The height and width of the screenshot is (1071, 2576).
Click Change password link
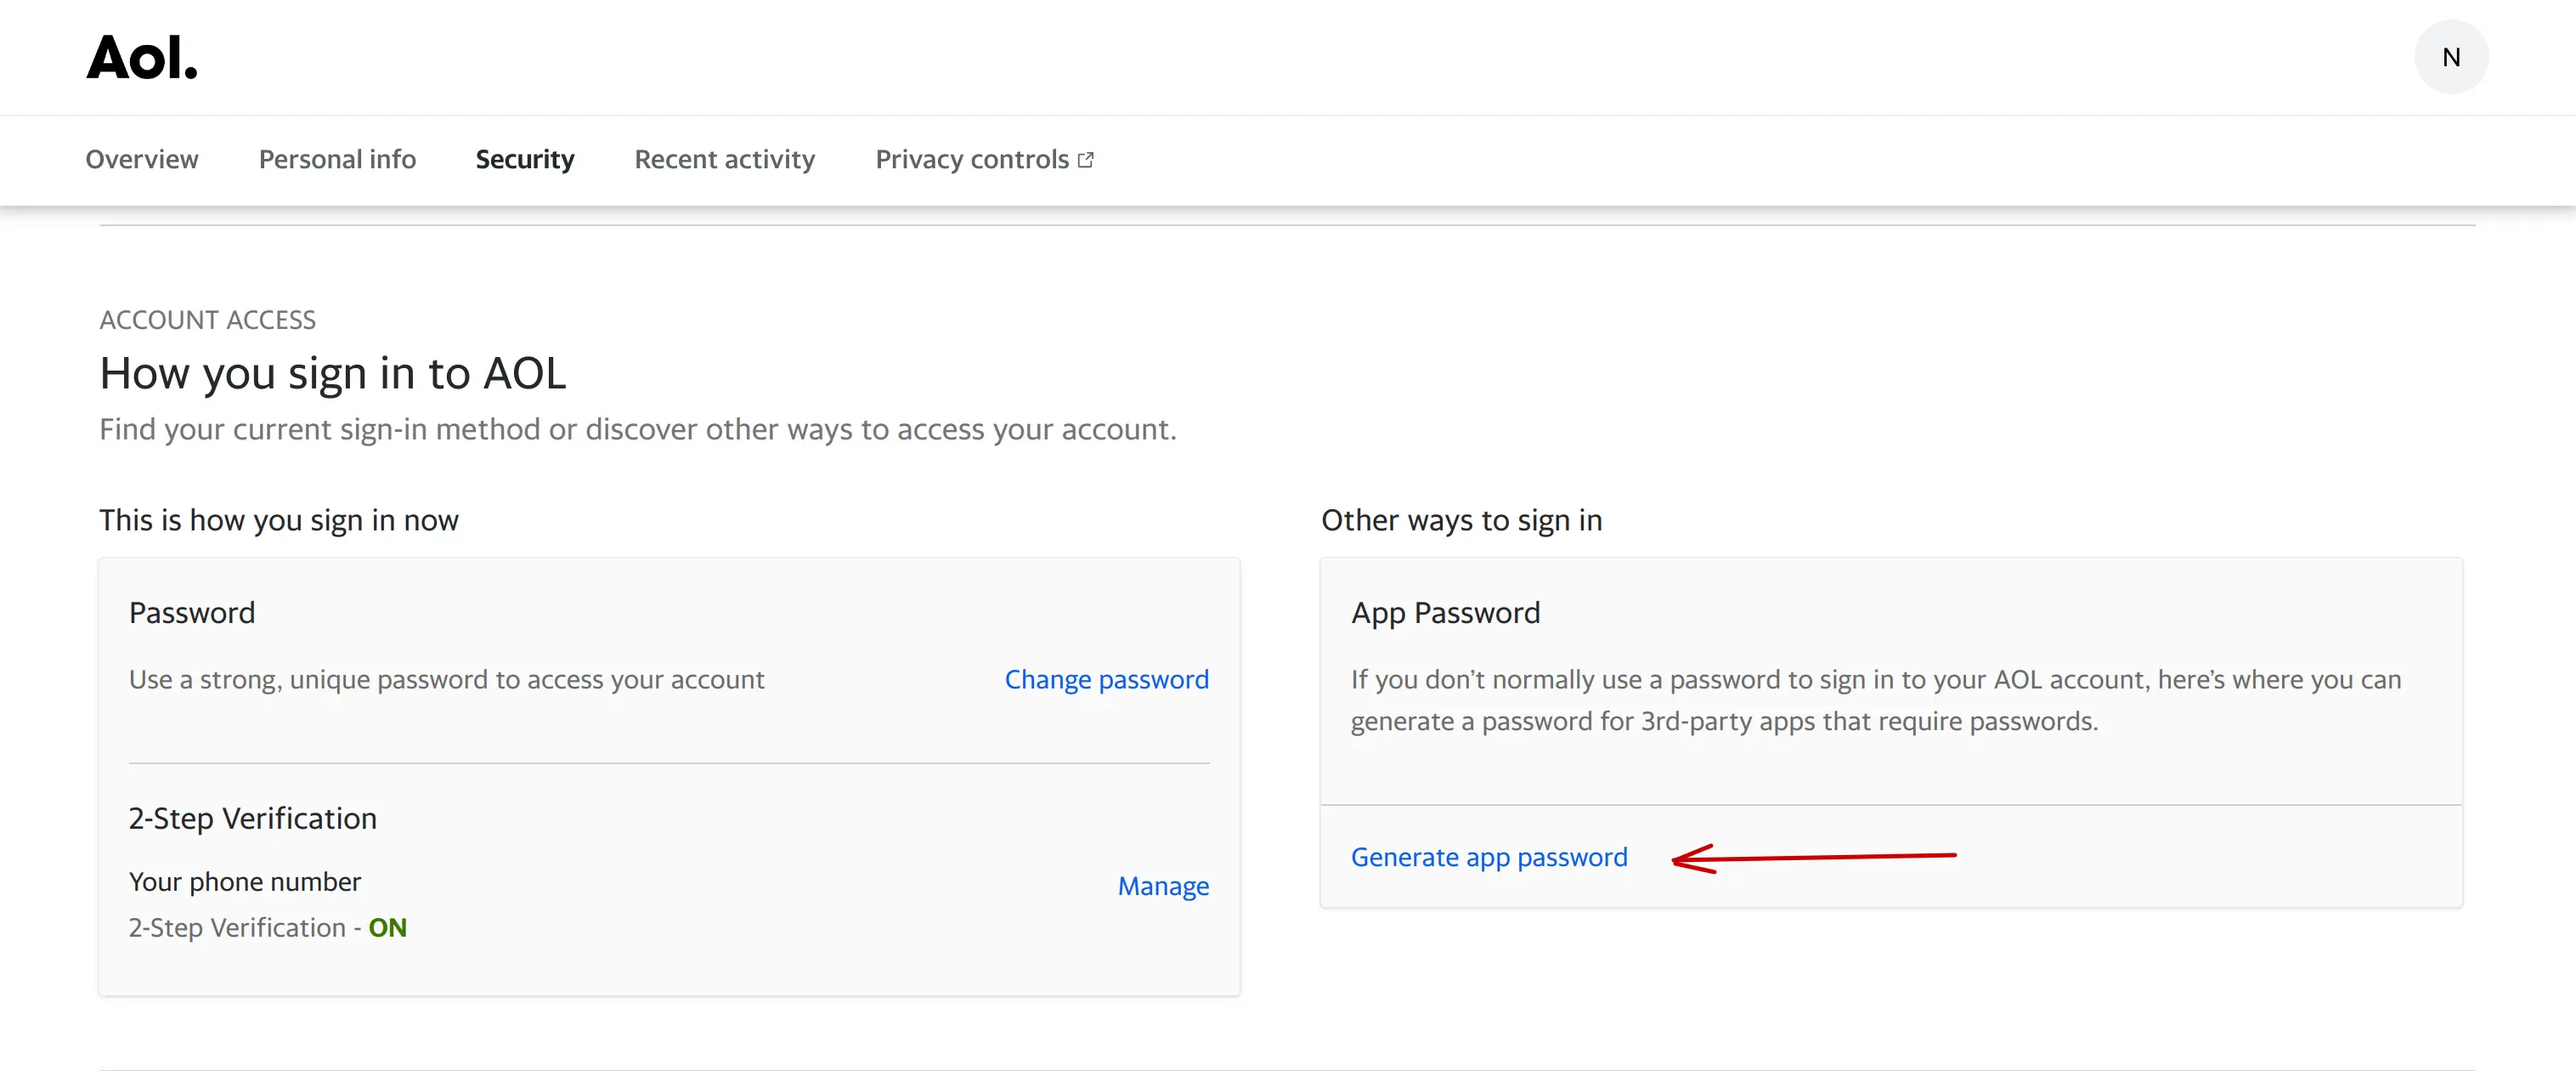[1105, 678]
